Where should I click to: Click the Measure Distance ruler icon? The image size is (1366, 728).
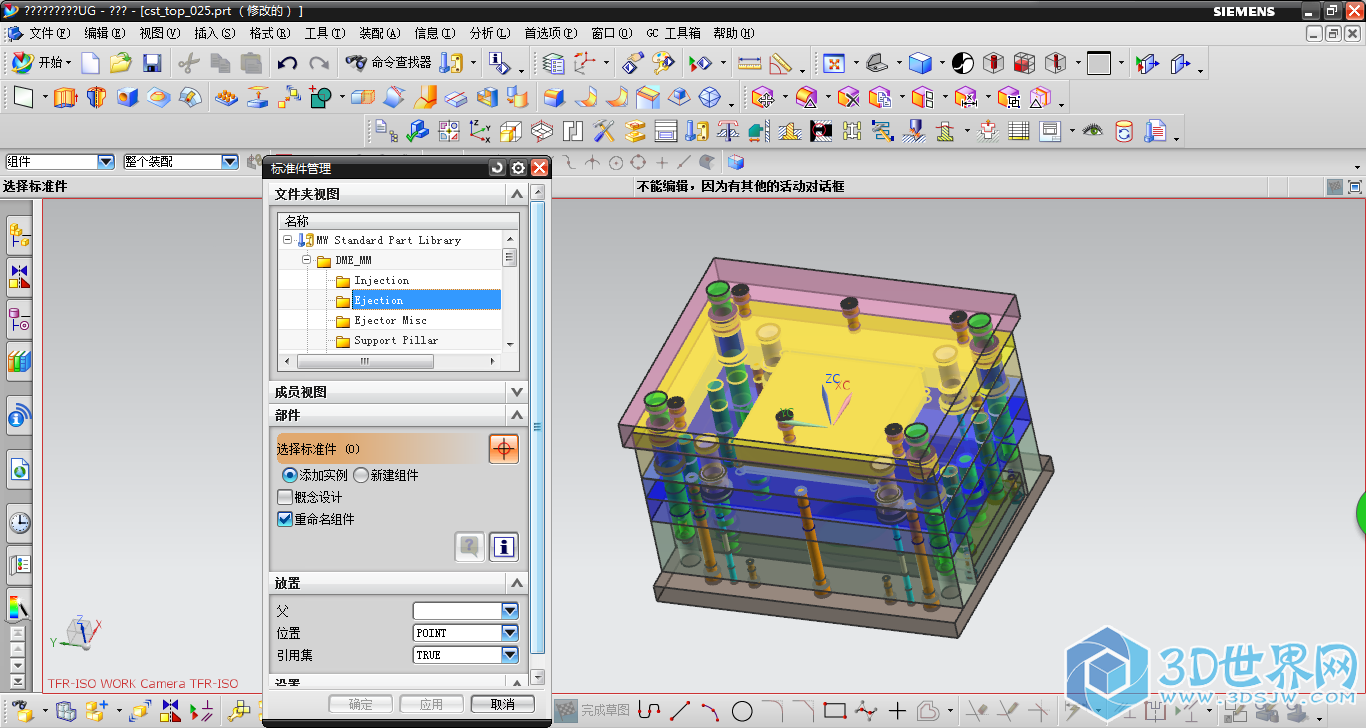749,63
